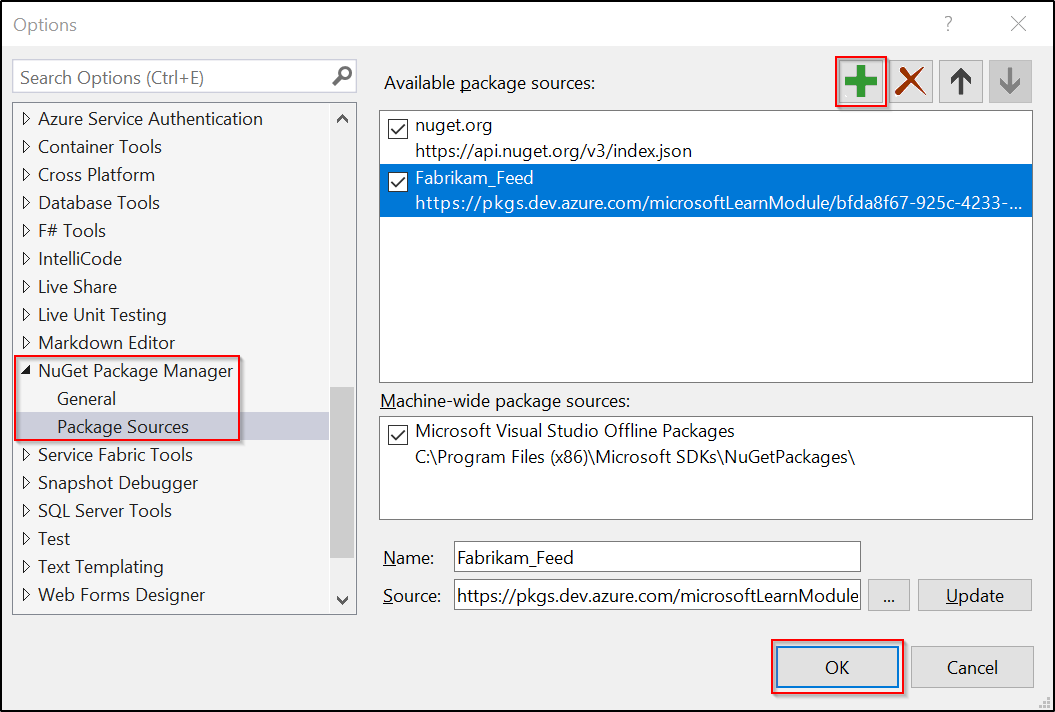Move the selected source down

click(1009, 81)
